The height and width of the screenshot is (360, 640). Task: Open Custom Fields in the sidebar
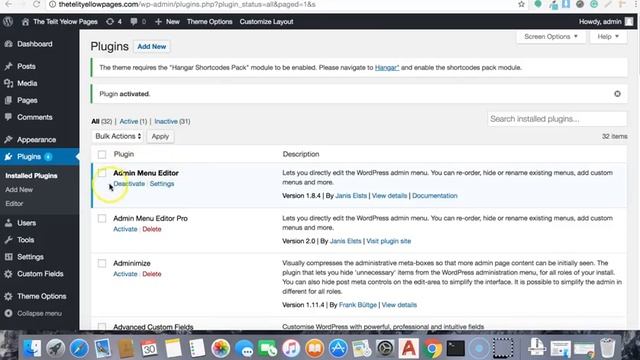40,274
